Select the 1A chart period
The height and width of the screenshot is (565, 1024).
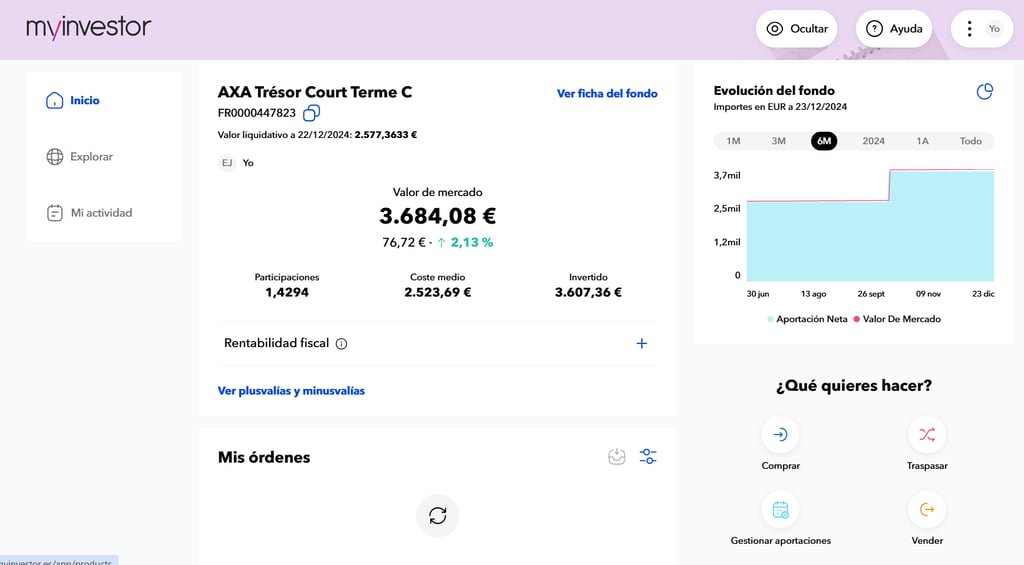coord(922,141)
